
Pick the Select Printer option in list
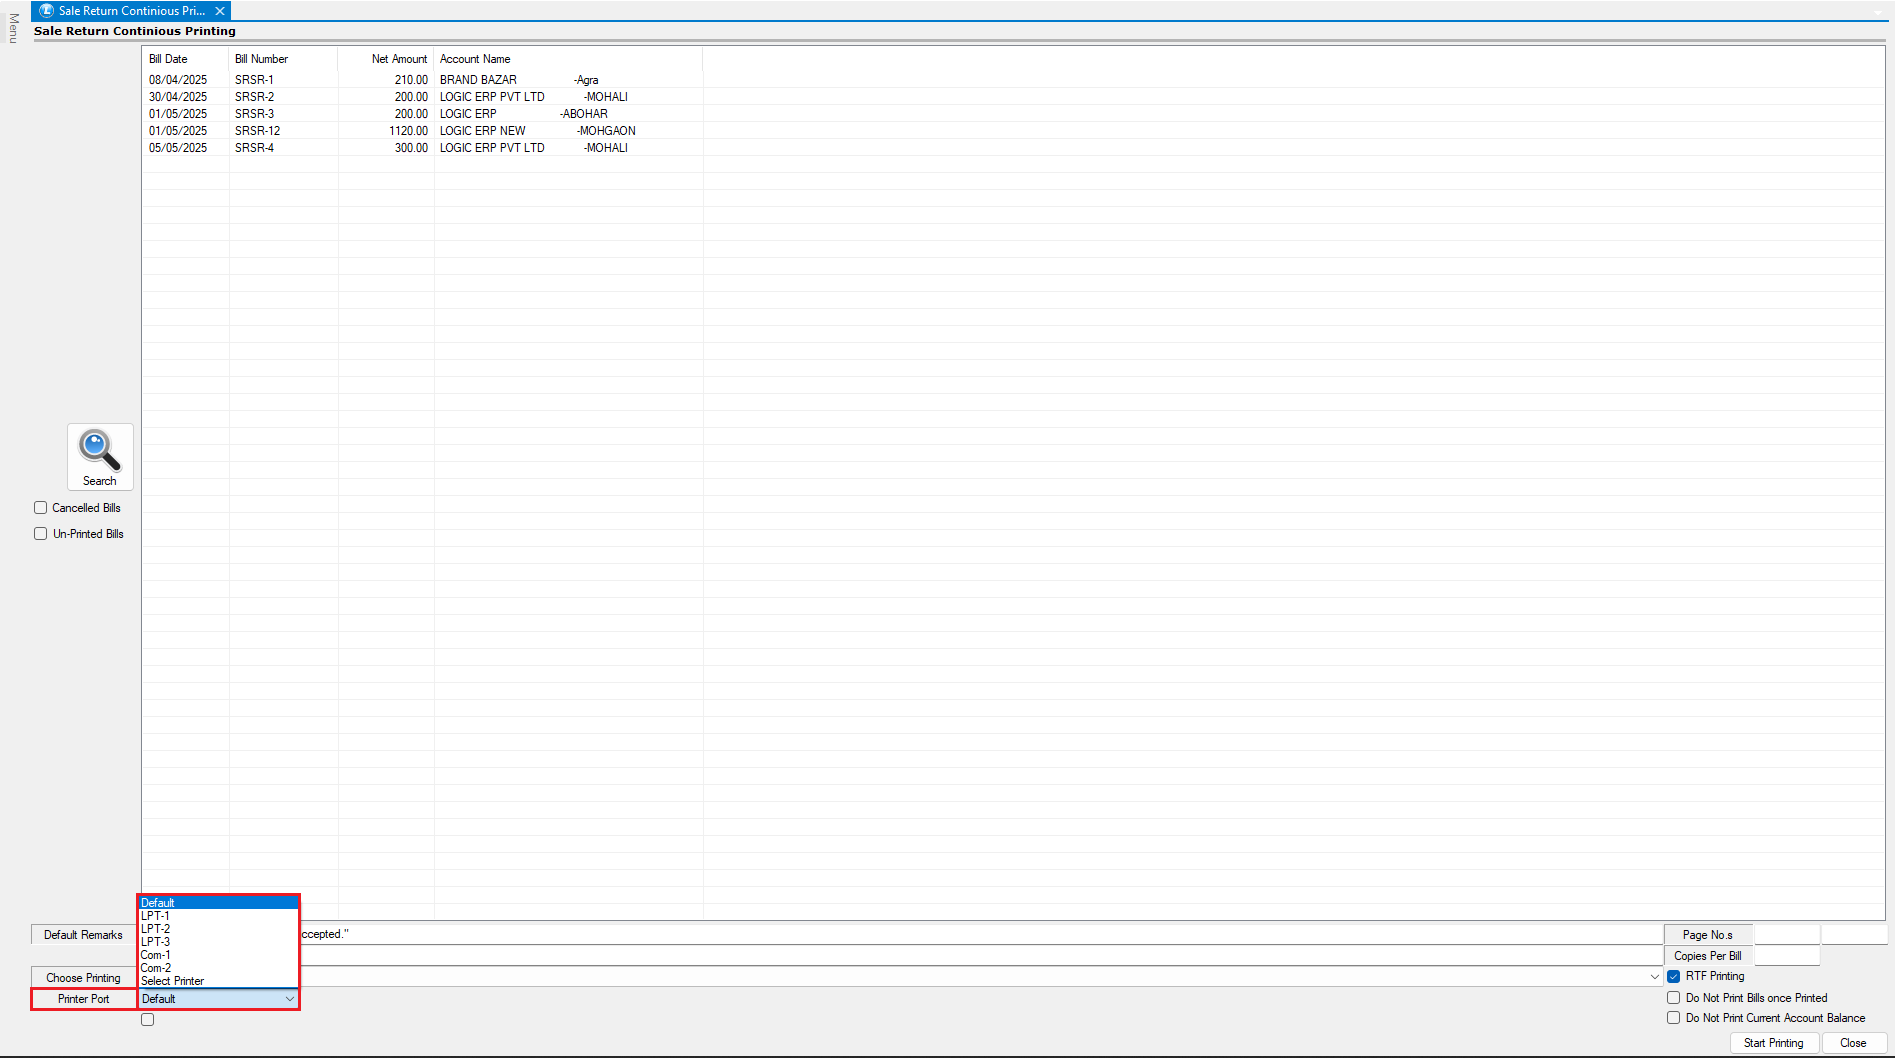pyautogui.click(x=172, y=981)
